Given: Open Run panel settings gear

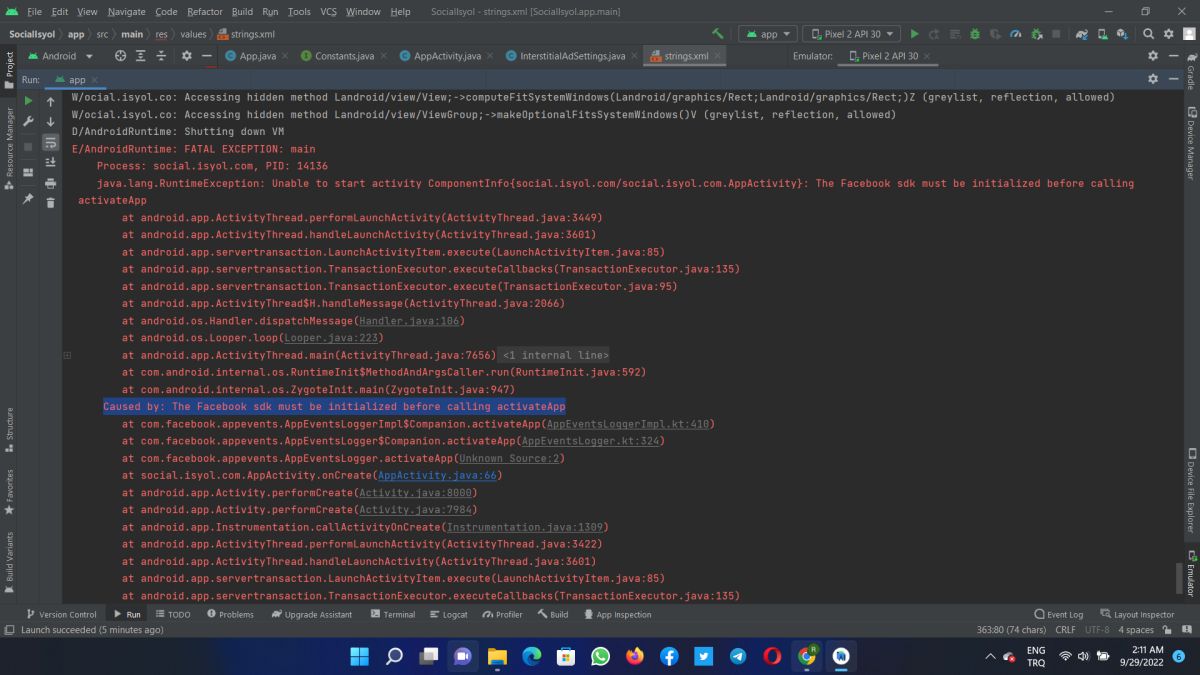Looking at the screenshot, I should click(x=1152, y=79).
